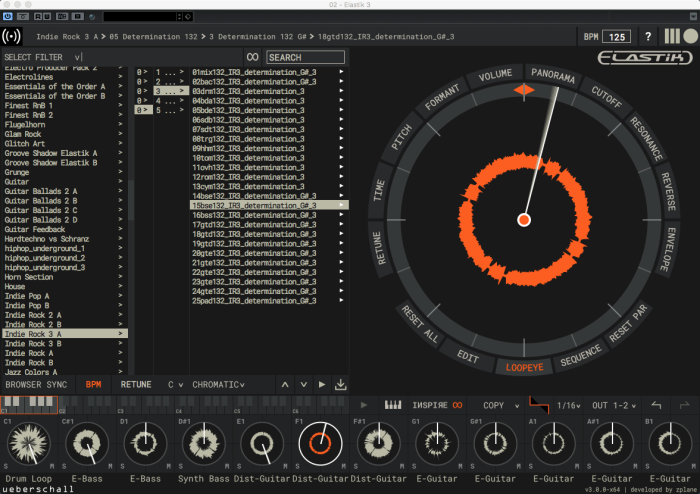
Task: Select the D#1 Synth Bass pad
Action: coord(204,444)
